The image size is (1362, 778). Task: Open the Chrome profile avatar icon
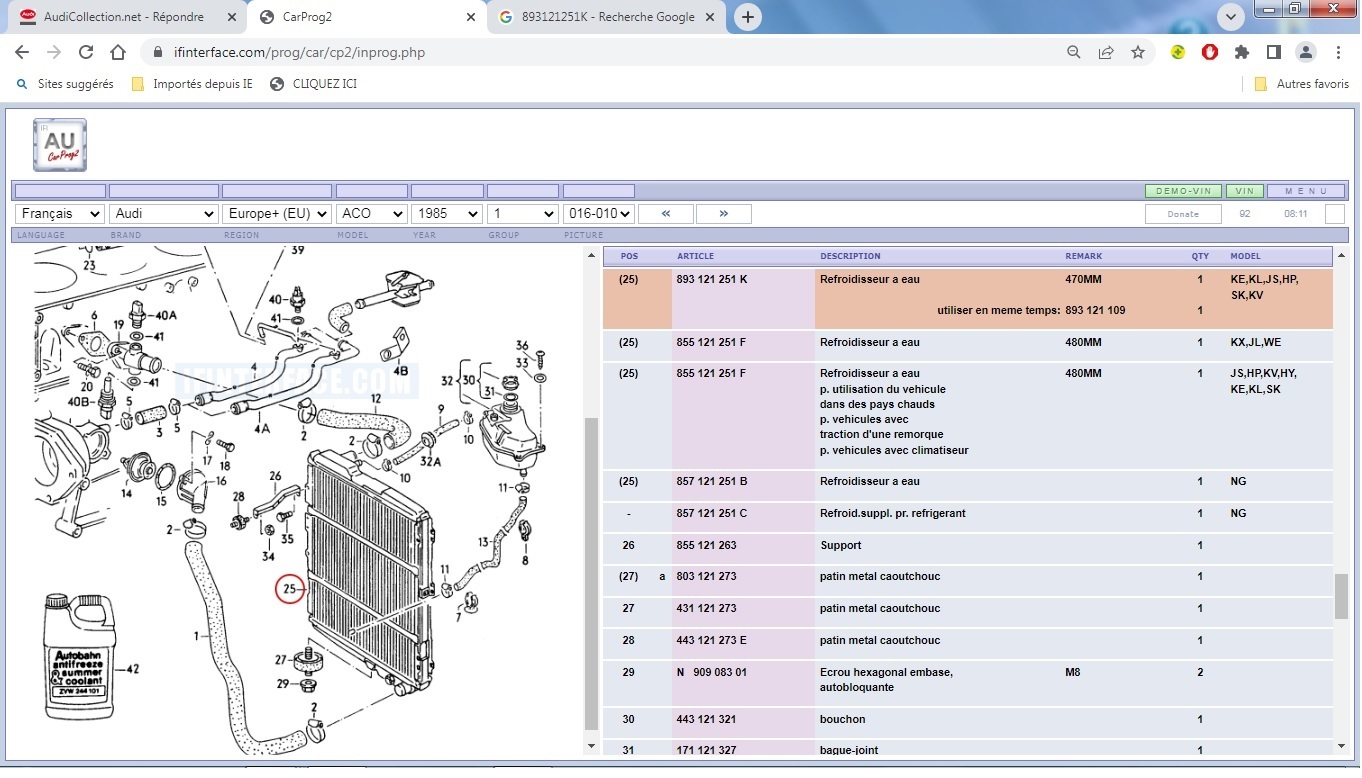point(1306,52)
